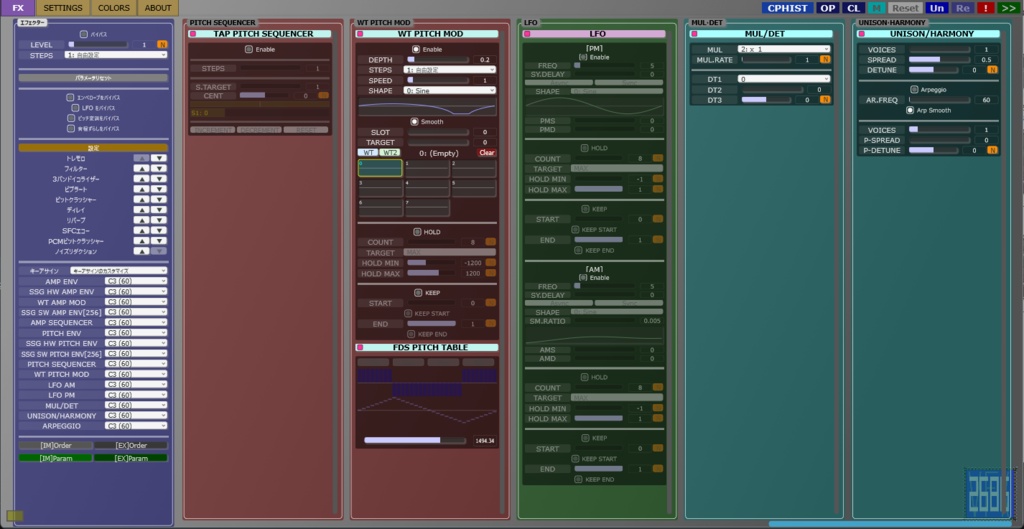Screen dimensions: 1024x529
Task: Move トレモロ effect down with arrow
Action: 159,158
